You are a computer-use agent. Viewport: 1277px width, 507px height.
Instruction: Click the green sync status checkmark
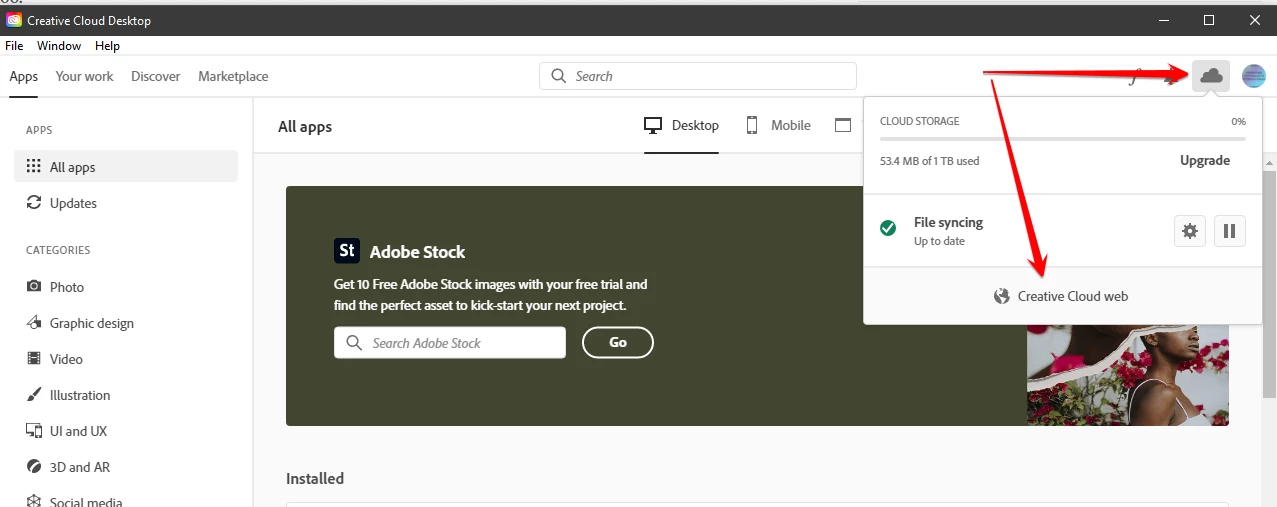point(887,229)
